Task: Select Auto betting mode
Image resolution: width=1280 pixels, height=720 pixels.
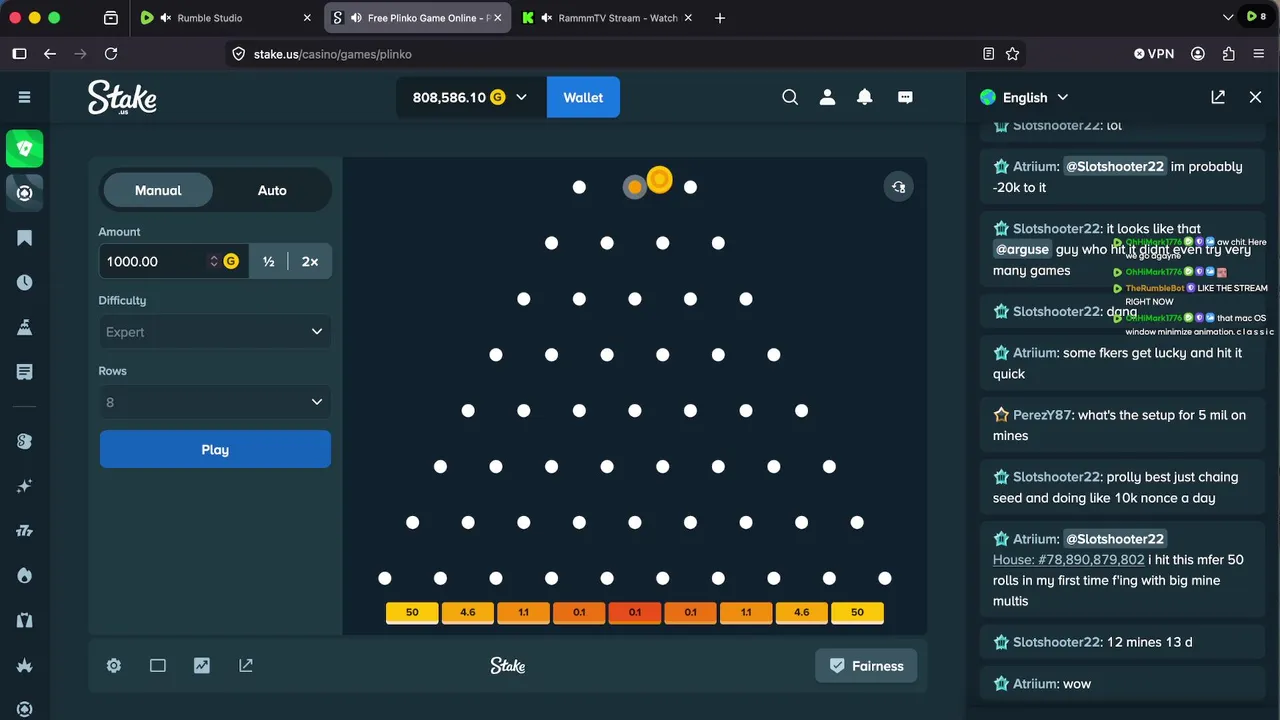Action: point(272,190)
